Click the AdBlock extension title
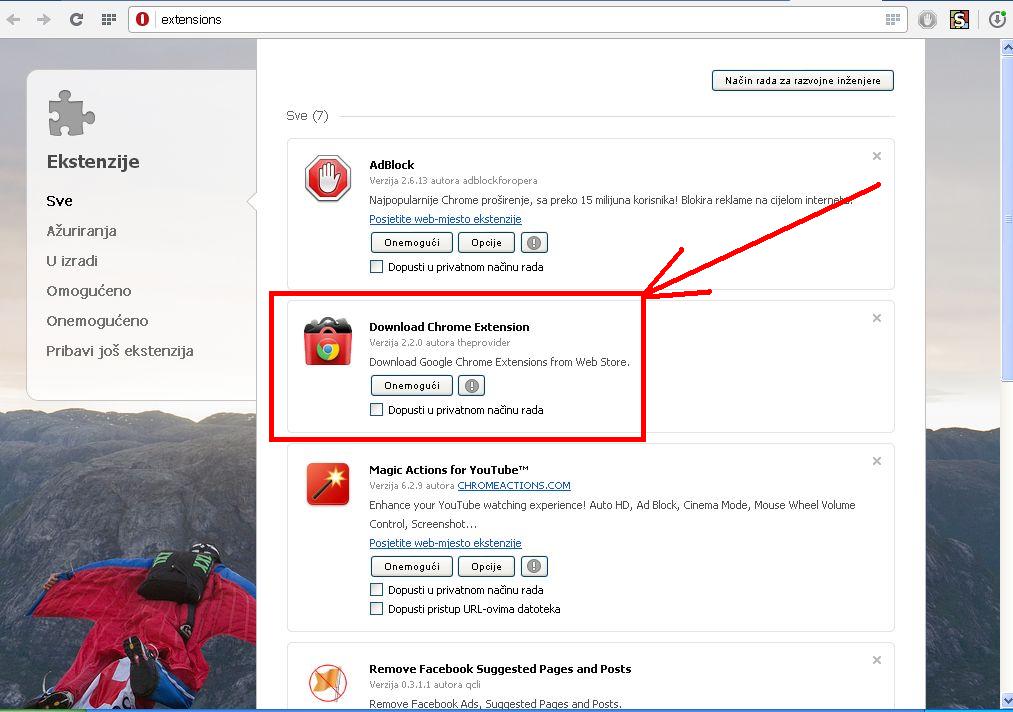This screenshot has width=1013, height=712. click(x=392, y=165)
